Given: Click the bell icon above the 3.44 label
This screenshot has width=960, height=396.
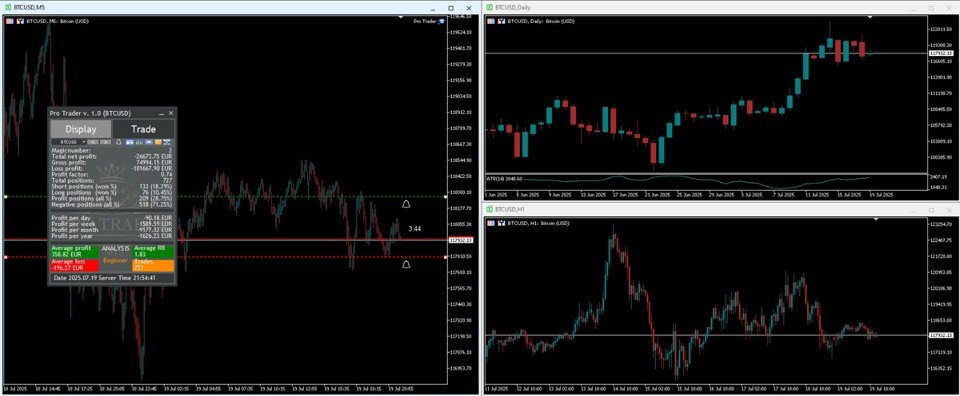Looking at the screenshot, I should pos(406,204).
